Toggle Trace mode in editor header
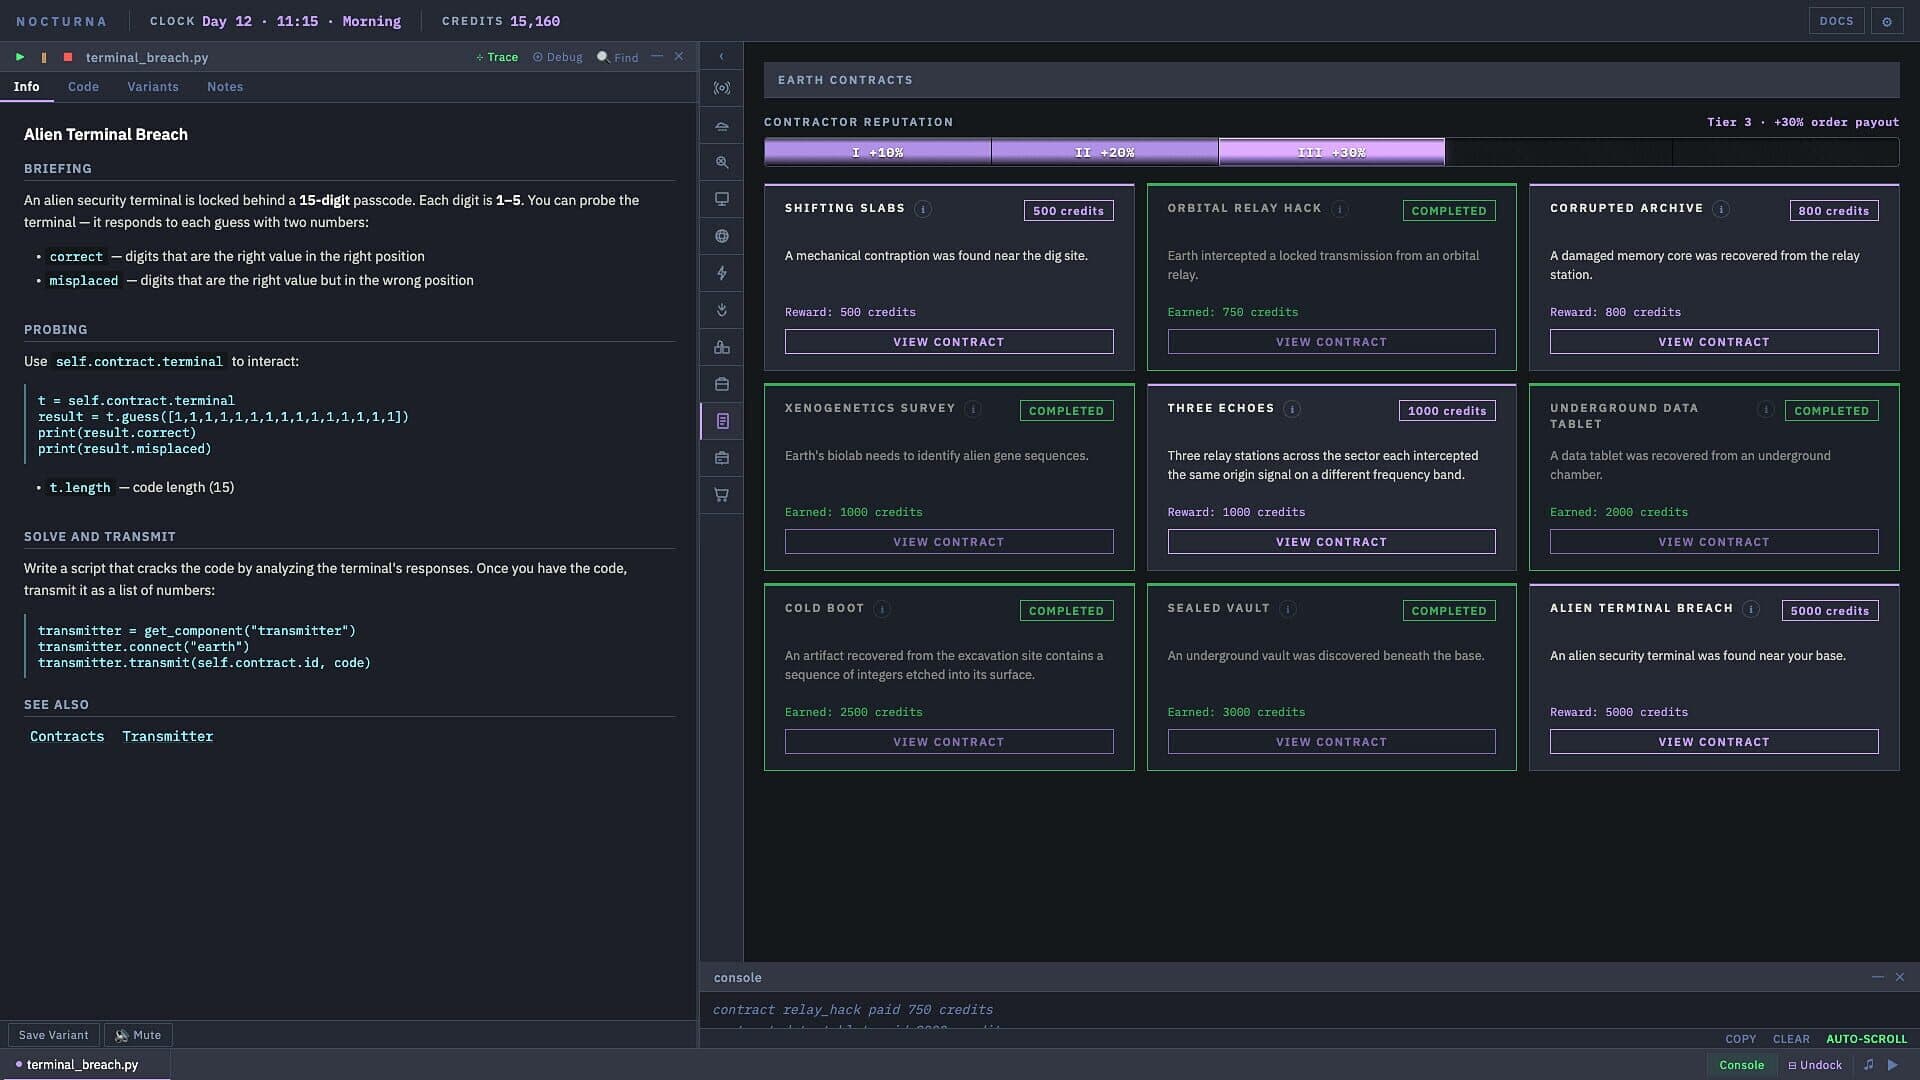The image size is (1920, 1080). click(497, 57)
